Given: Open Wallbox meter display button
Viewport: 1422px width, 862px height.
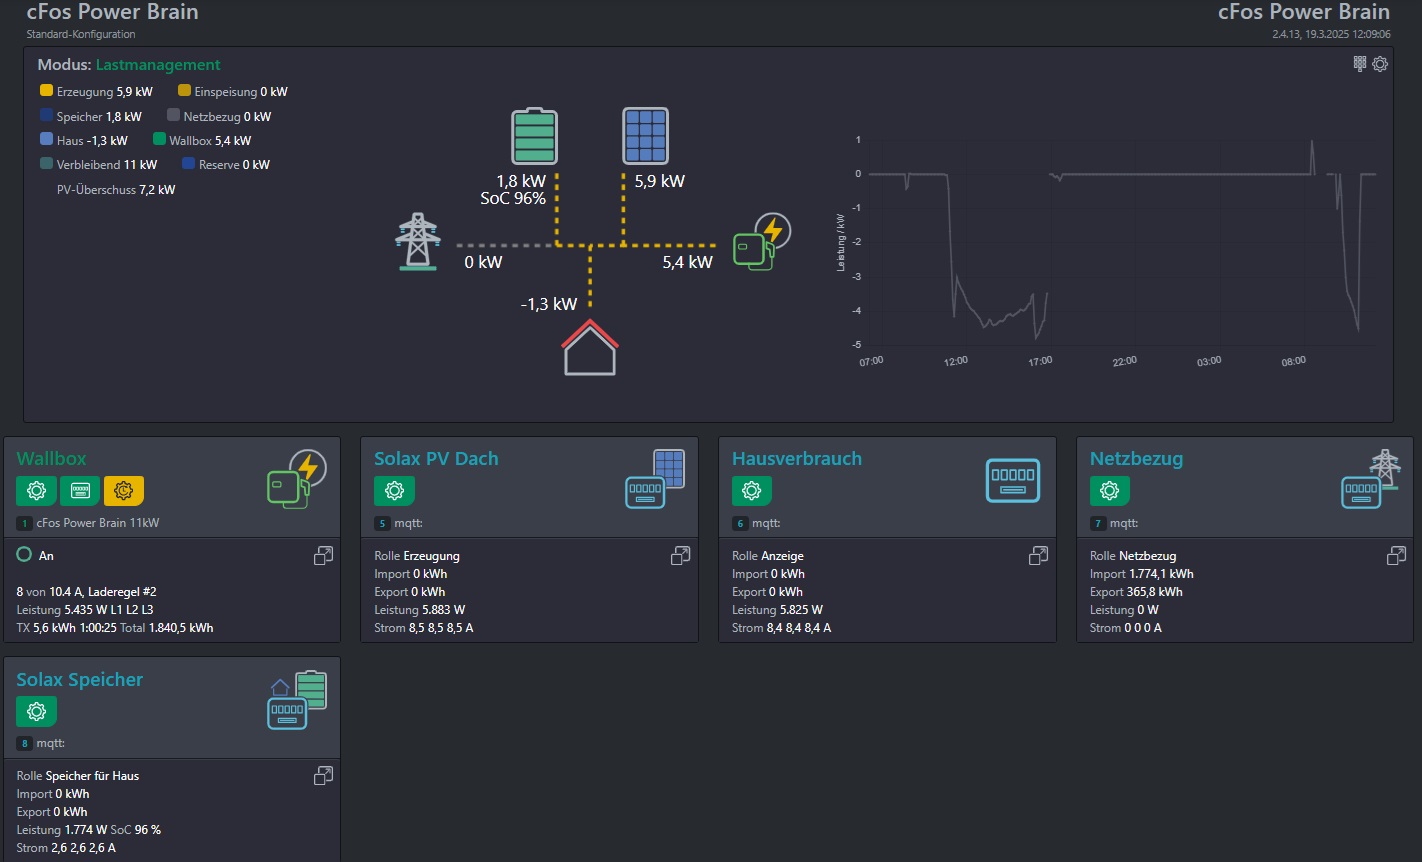Looking at the screenshot, I should (x=80, y=491).
